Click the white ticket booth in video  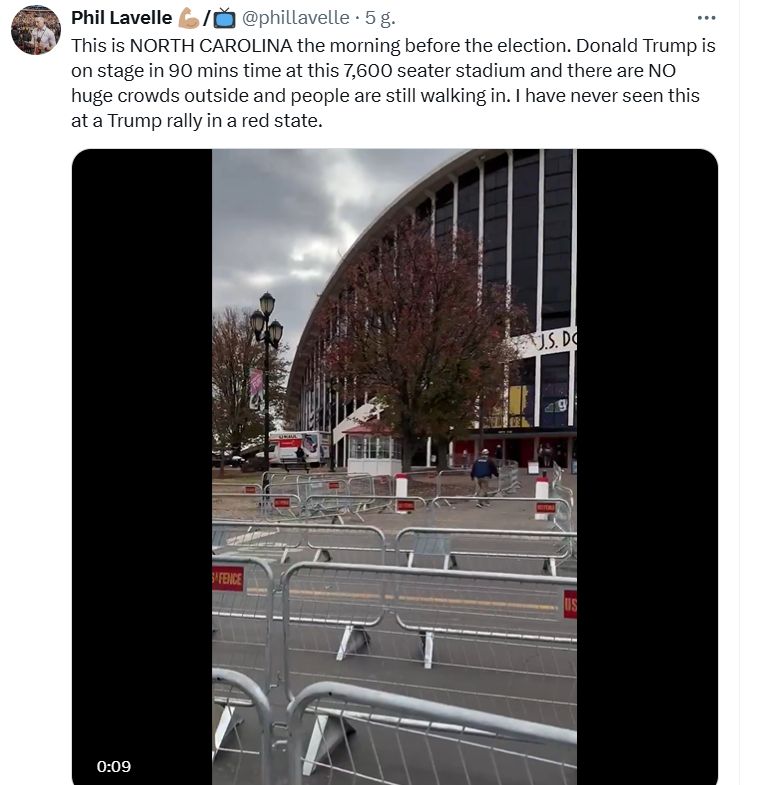tap(373, 449)
